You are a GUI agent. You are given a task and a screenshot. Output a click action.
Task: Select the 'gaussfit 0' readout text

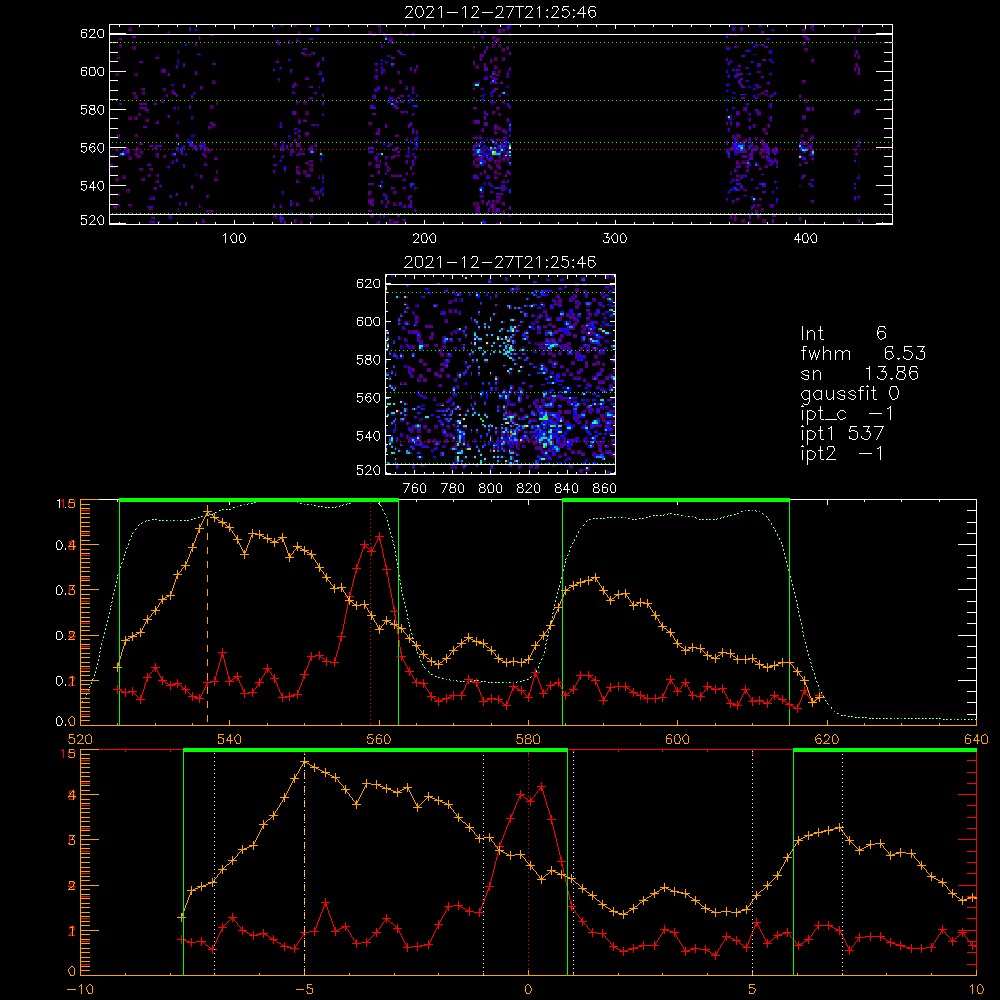point(849,393)
